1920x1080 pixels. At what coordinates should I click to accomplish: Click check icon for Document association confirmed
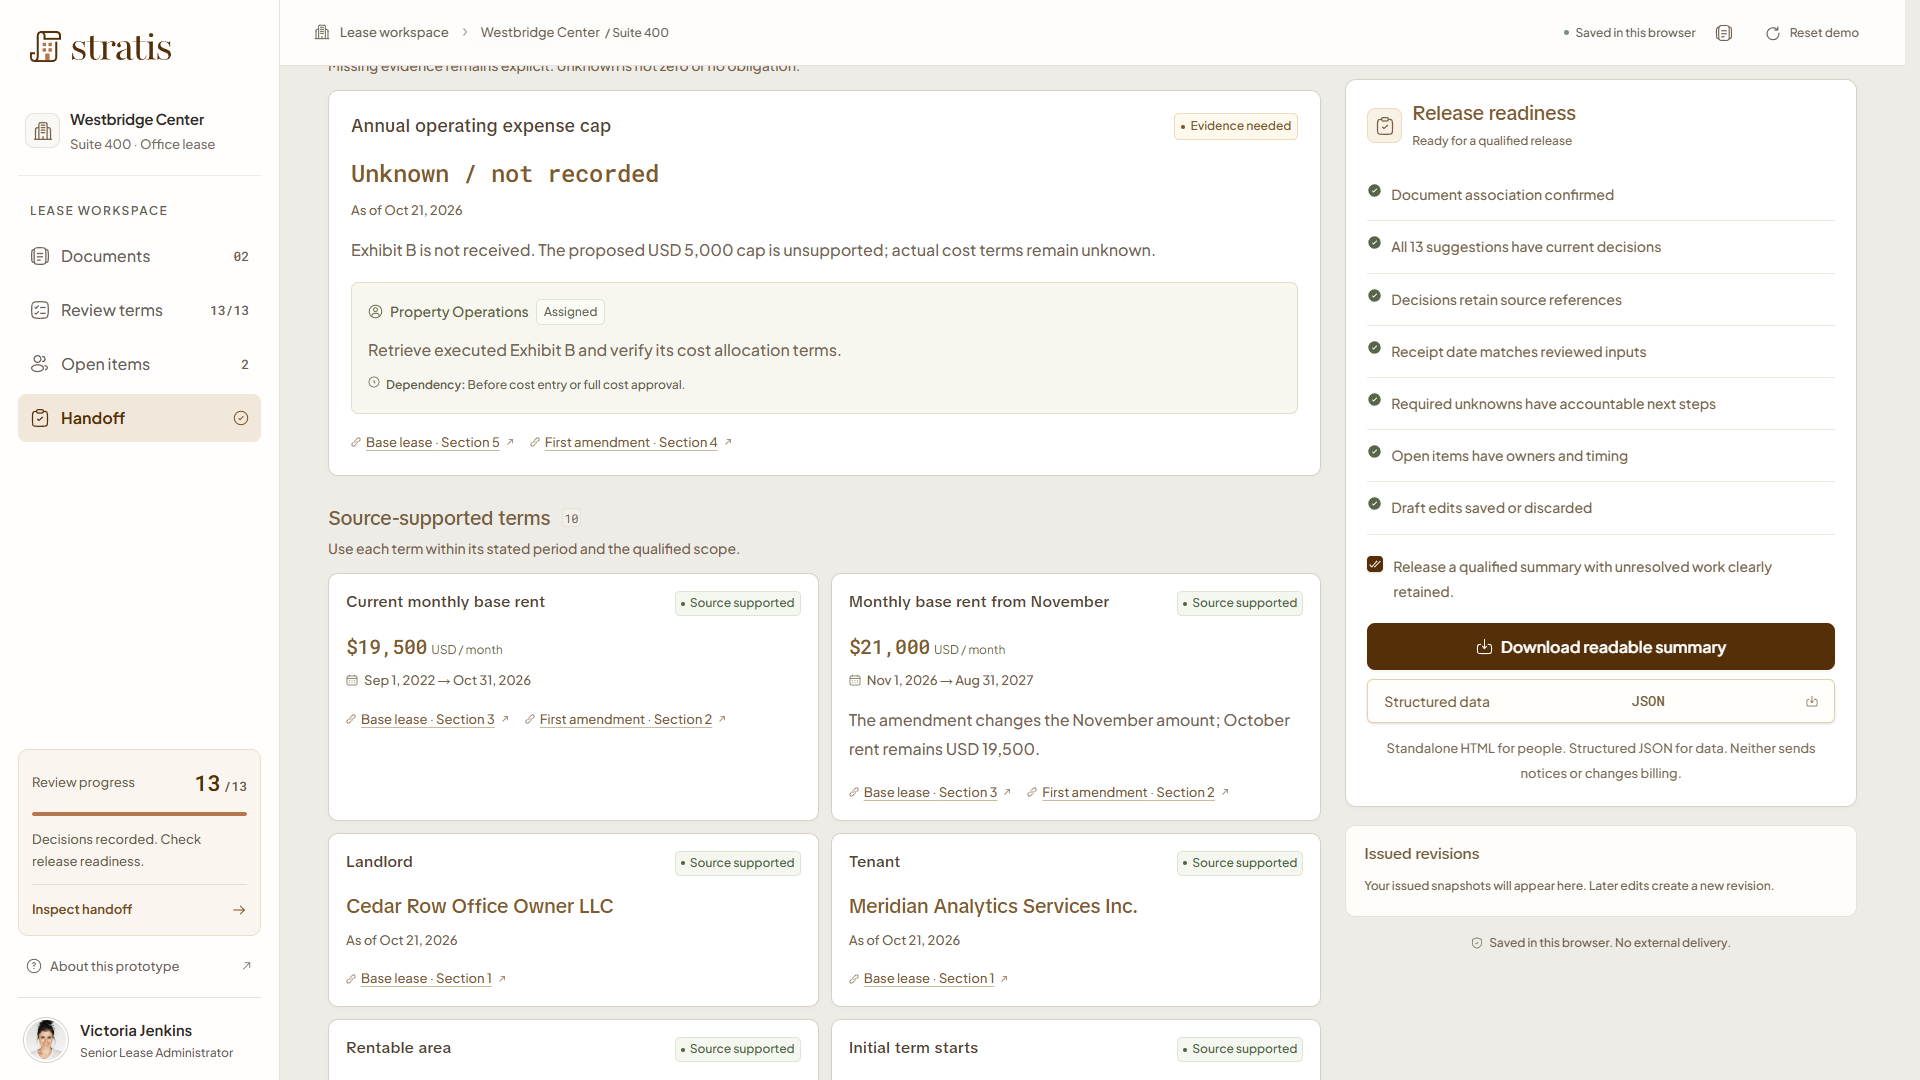(x=1375, y=191)
